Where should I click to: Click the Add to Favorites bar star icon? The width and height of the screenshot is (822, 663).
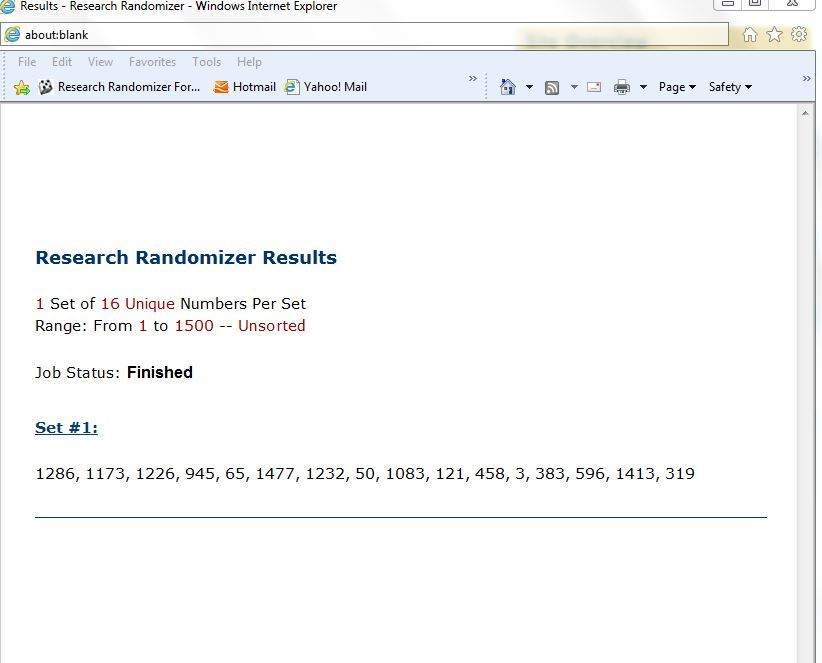(x=22, y=87)
